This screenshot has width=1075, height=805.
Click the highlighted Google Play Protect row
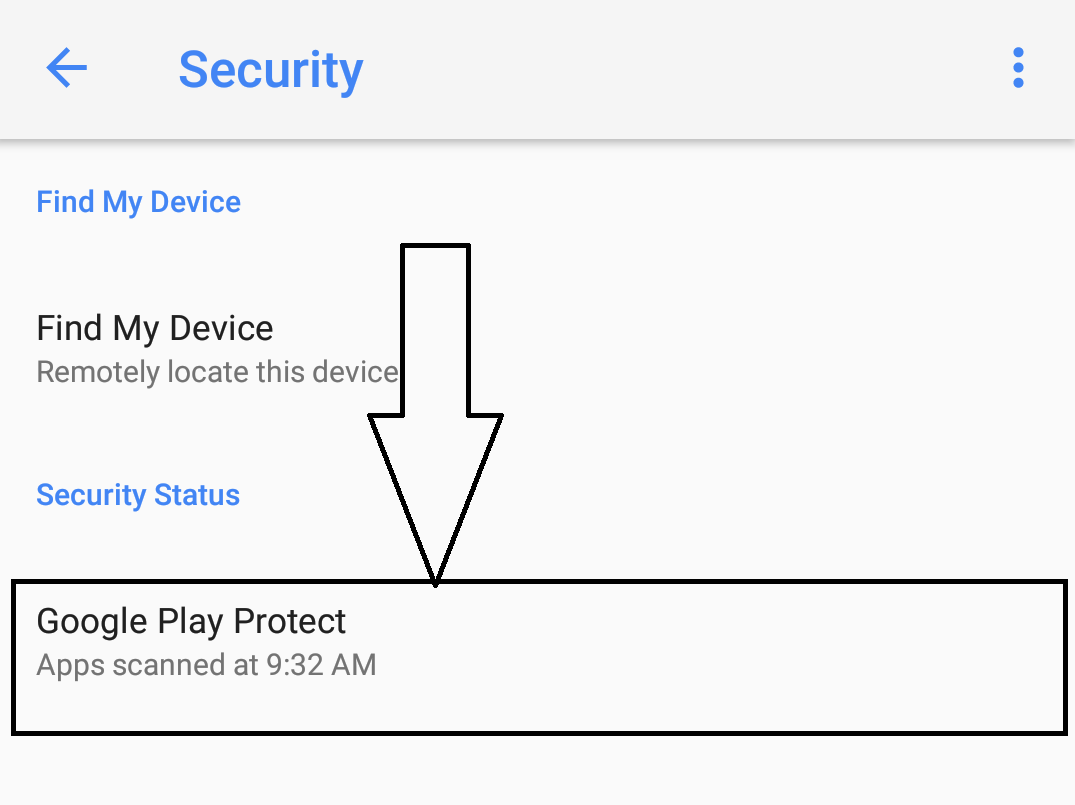(x=537, y=655)
